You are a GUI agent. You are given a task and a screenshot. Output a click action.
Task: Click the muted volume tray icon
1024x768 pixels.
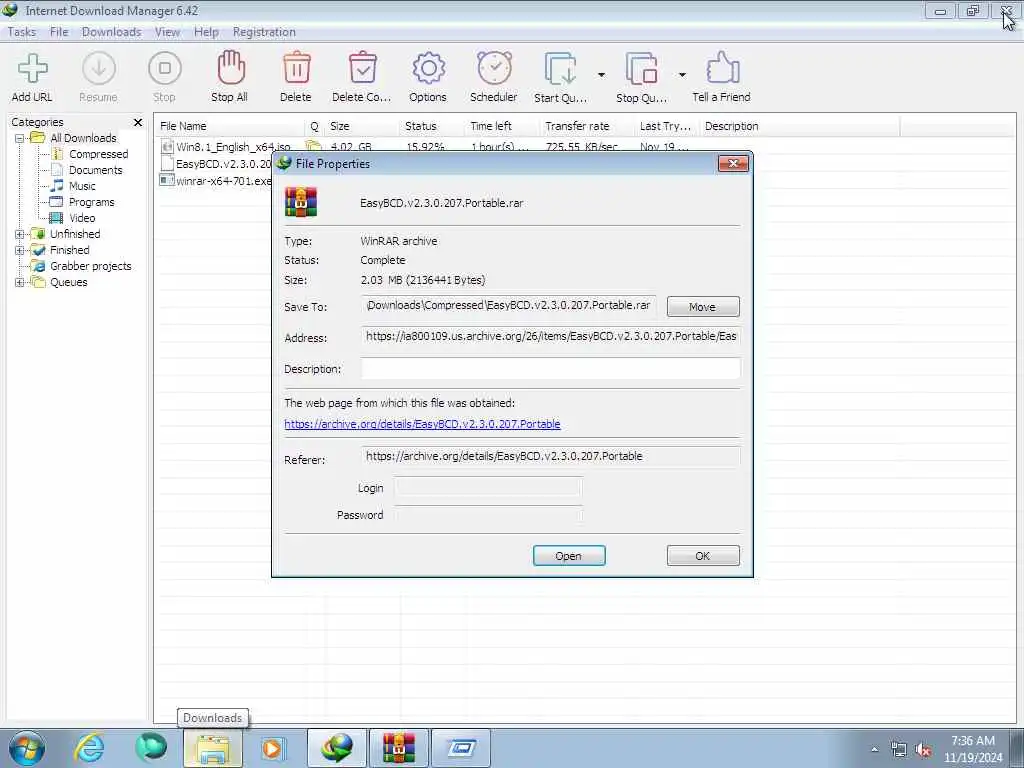click(923, 750)
